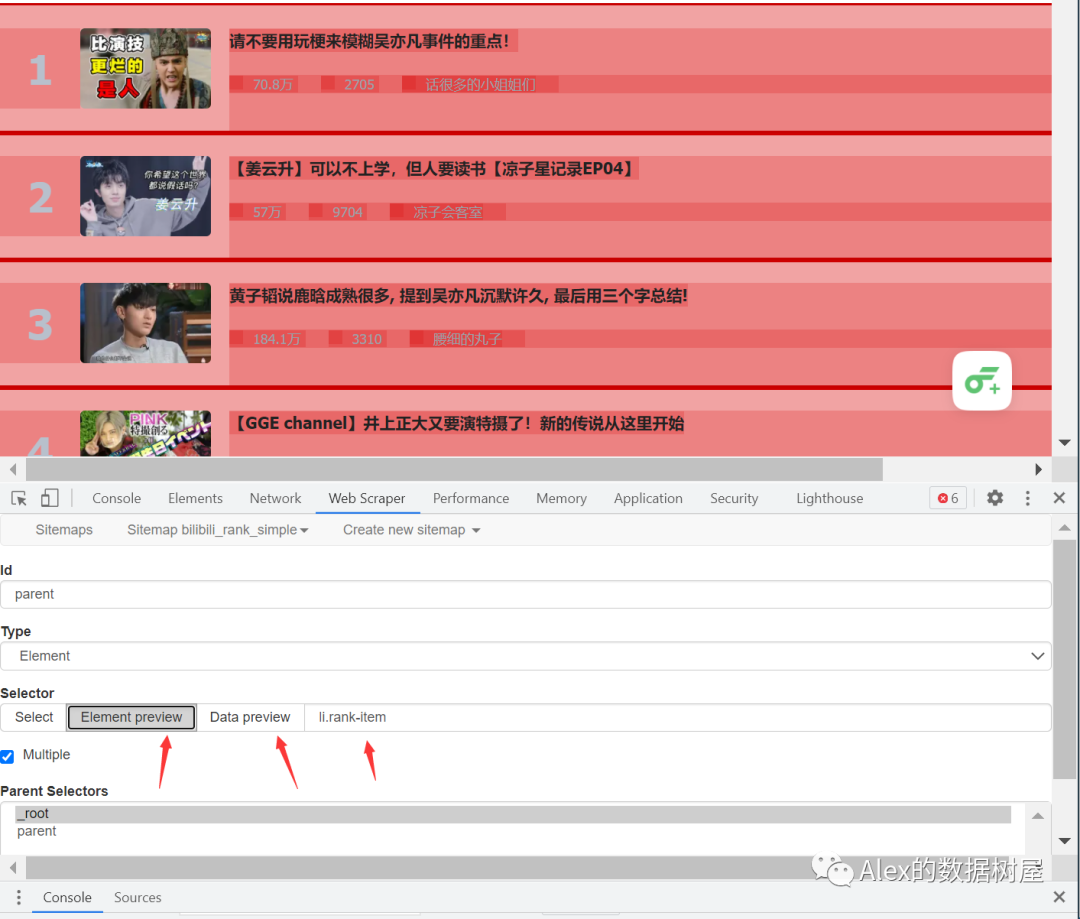1080x919 pixels.
Task: Select parent in Parent Selectors list
Action: tap(513, 832)
